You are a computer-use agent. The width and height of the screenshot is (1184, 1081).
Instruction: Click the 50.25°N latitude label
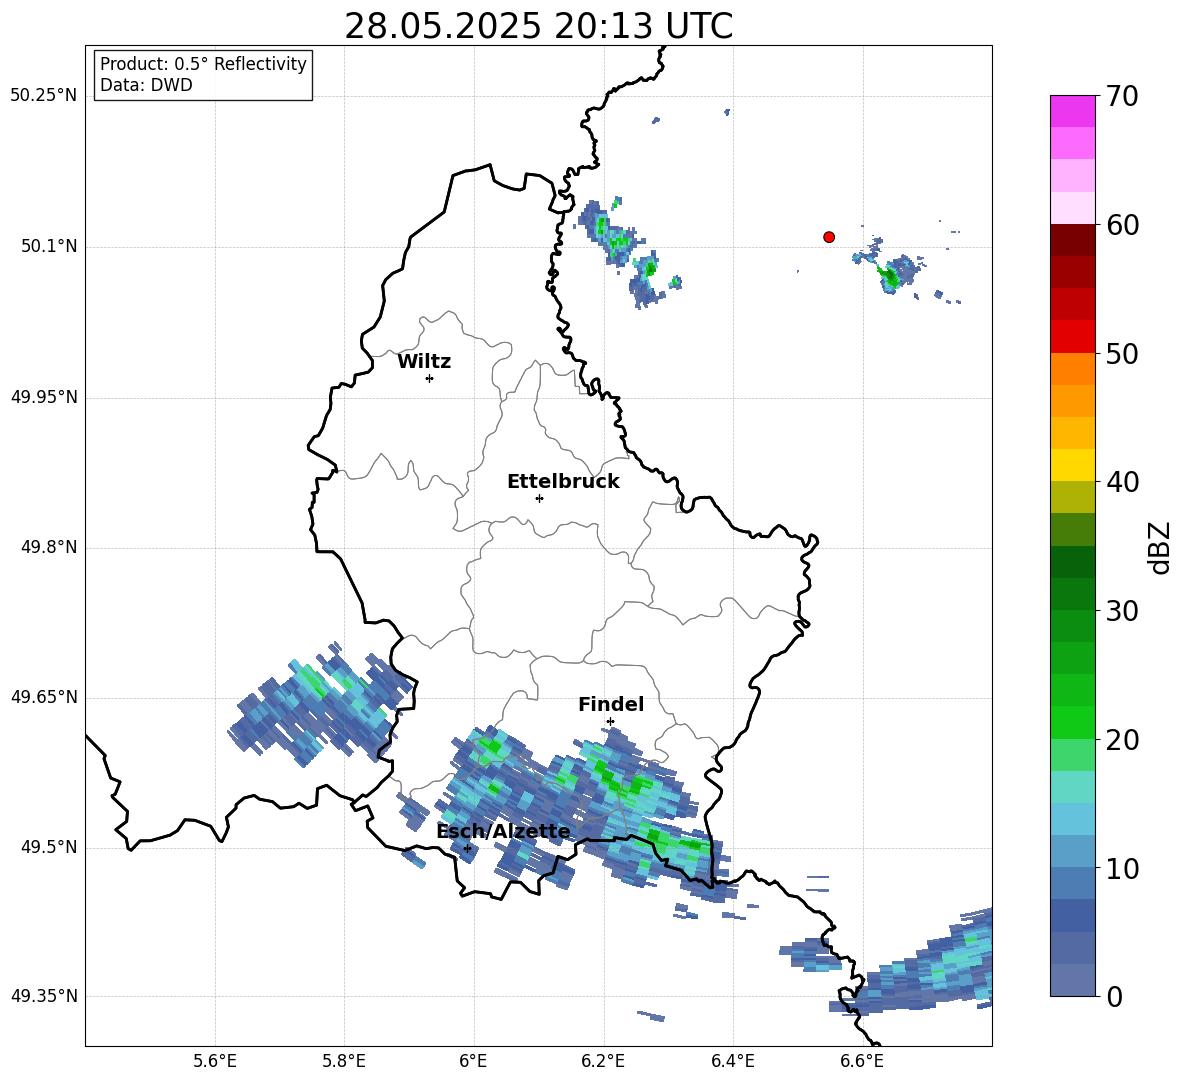(x=44, y=96)
